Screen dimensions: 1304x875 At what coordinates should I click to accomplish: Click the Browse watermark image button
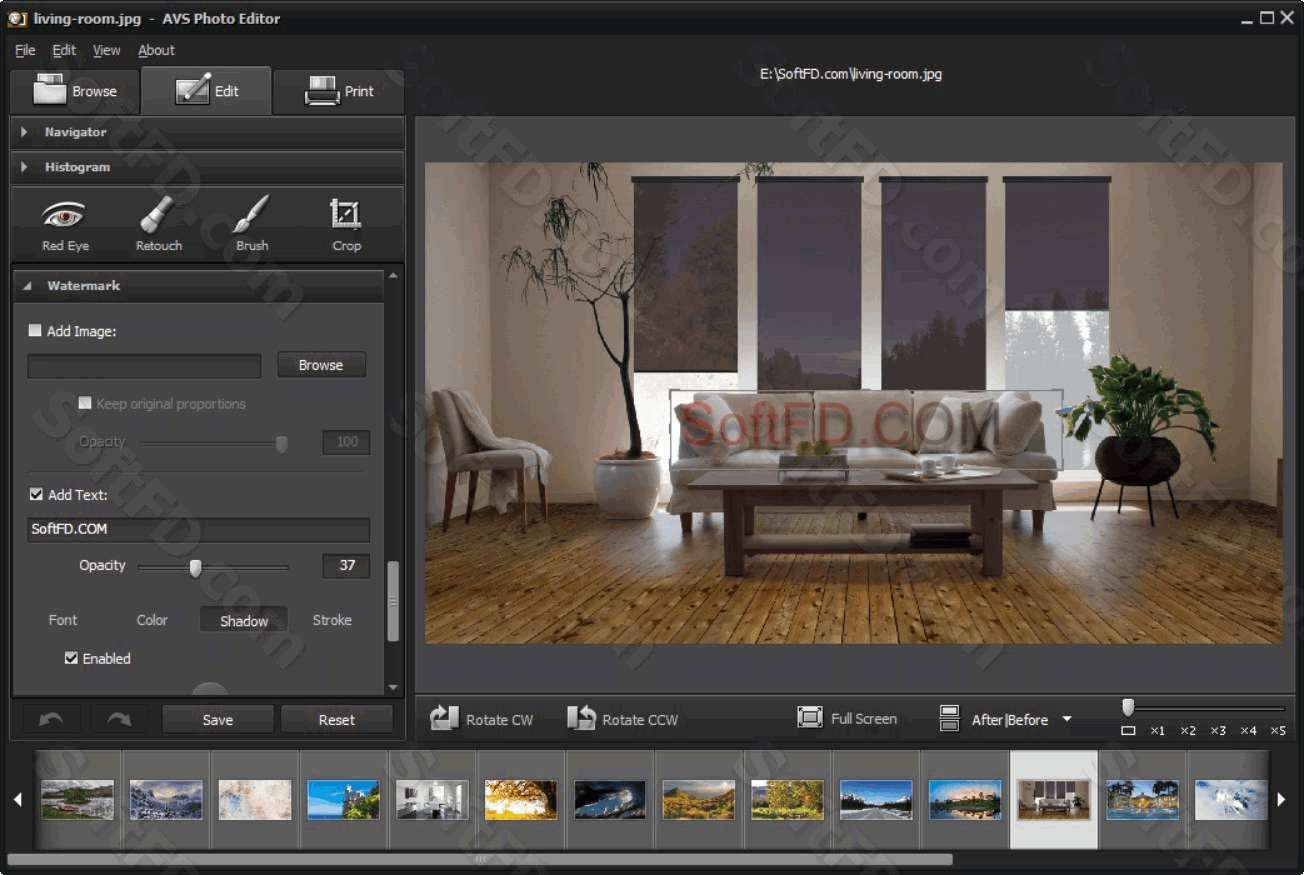(x=321, y=365)
